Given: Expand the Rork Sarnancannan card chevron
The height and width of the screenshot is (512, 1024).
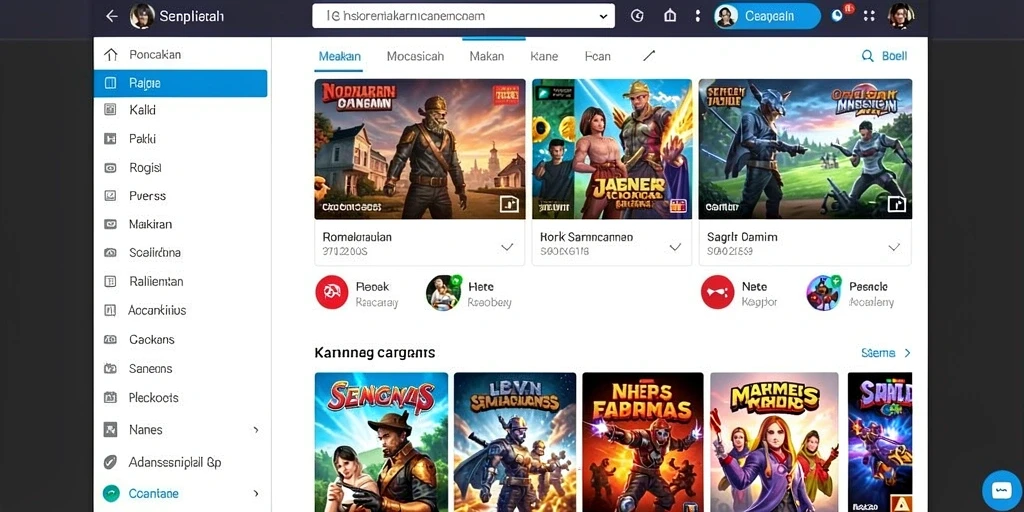Looking at the screenshot, I should (675, 247).
